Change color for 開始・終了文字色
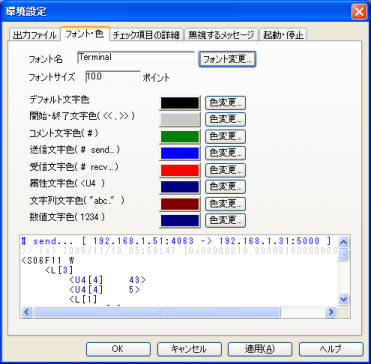The height and width of the screenshot is (364, 371). [x=225, y=120]
